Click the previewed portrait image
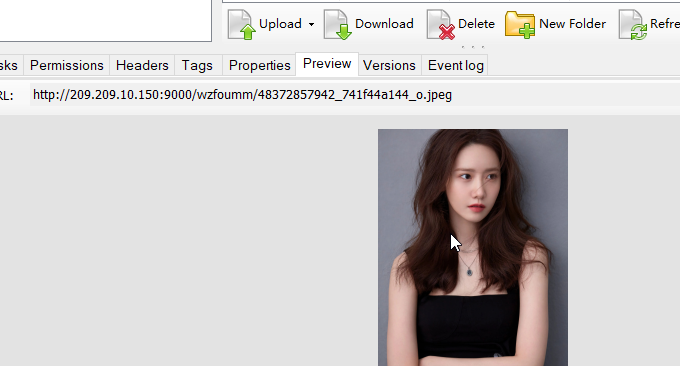This screenshot has width=680, height=366. point(473,247)
